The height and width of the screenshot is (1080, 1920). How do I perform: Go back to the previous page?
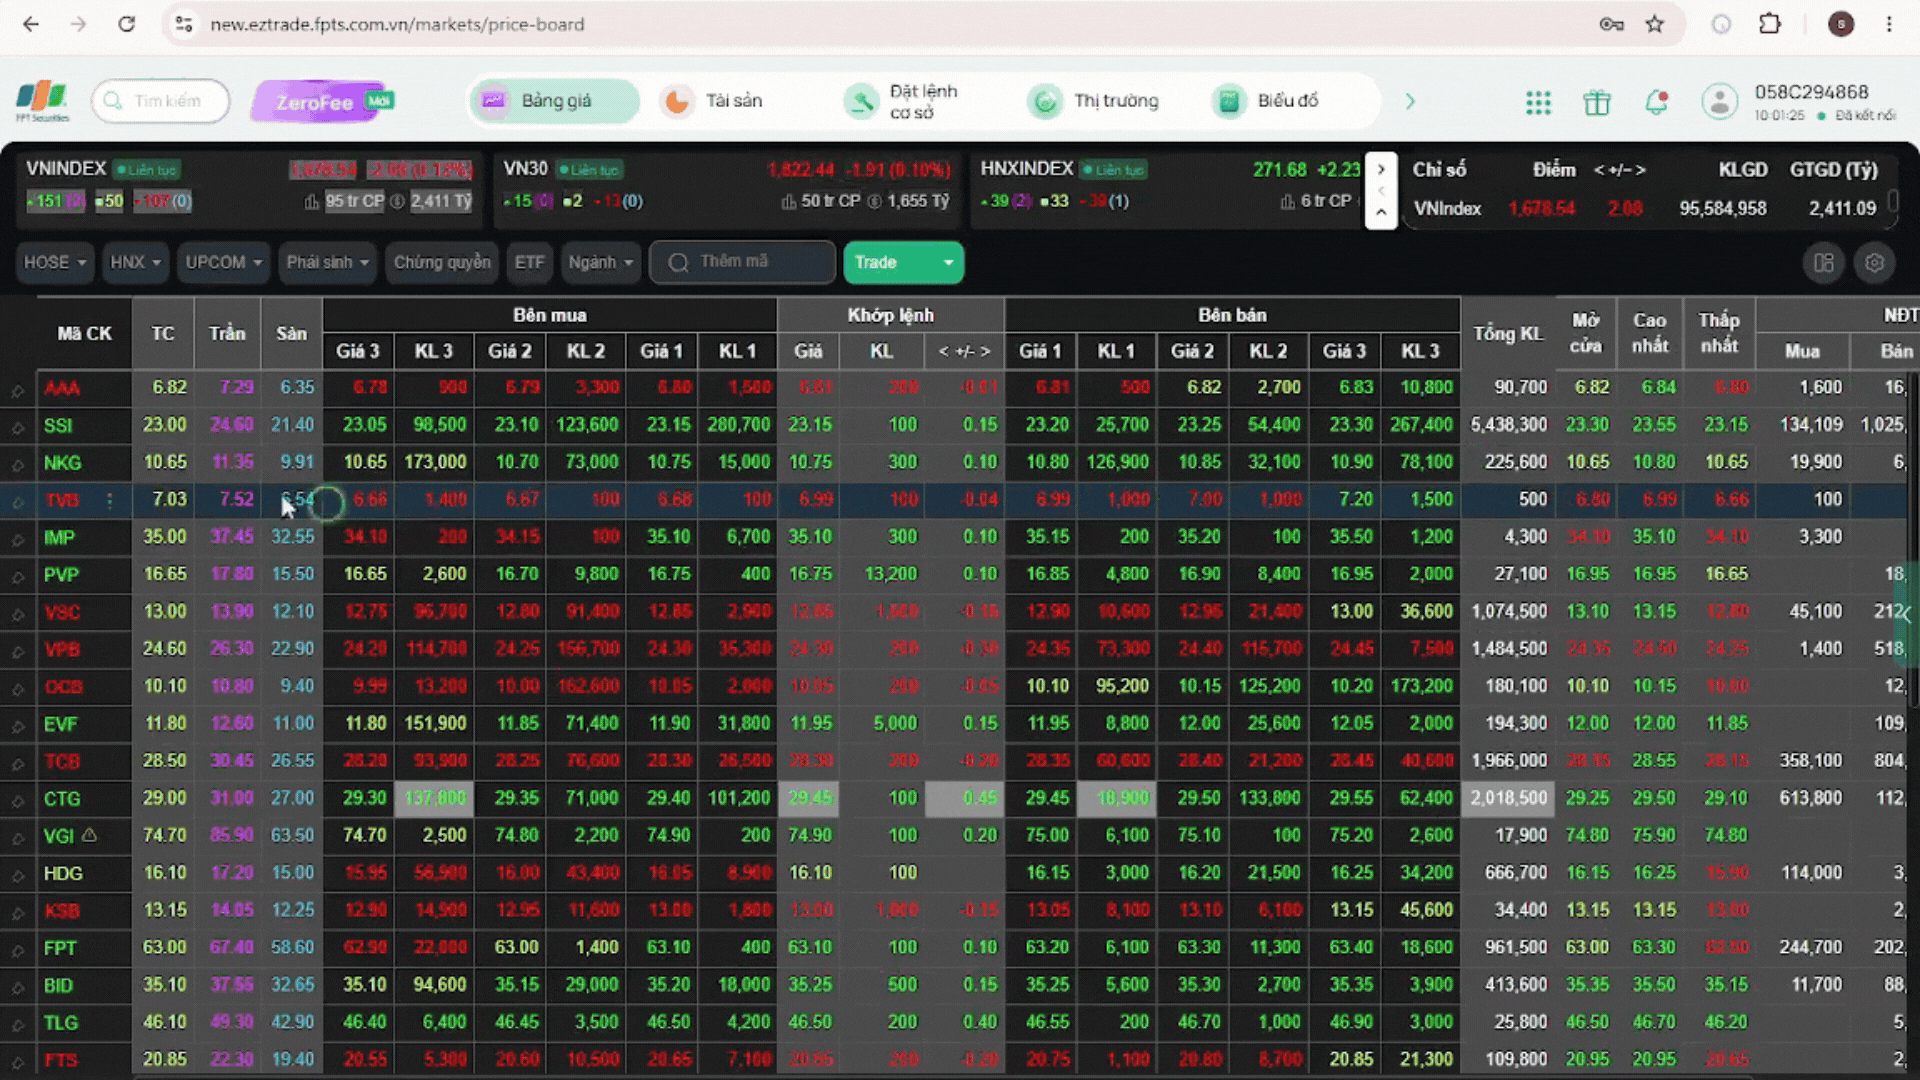point(31,24)
